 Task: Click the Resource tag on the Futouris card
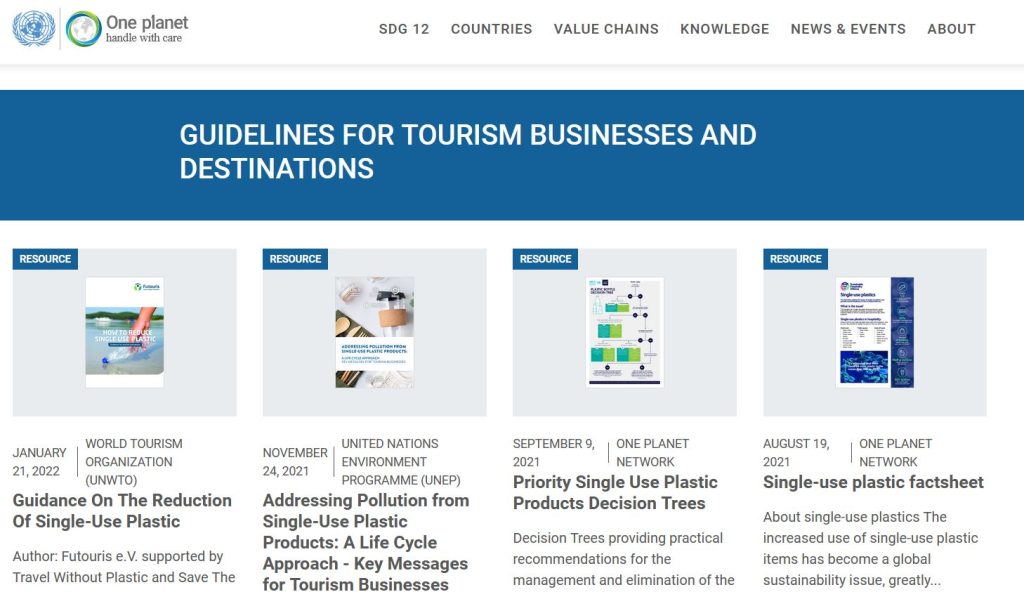[45, 259]
